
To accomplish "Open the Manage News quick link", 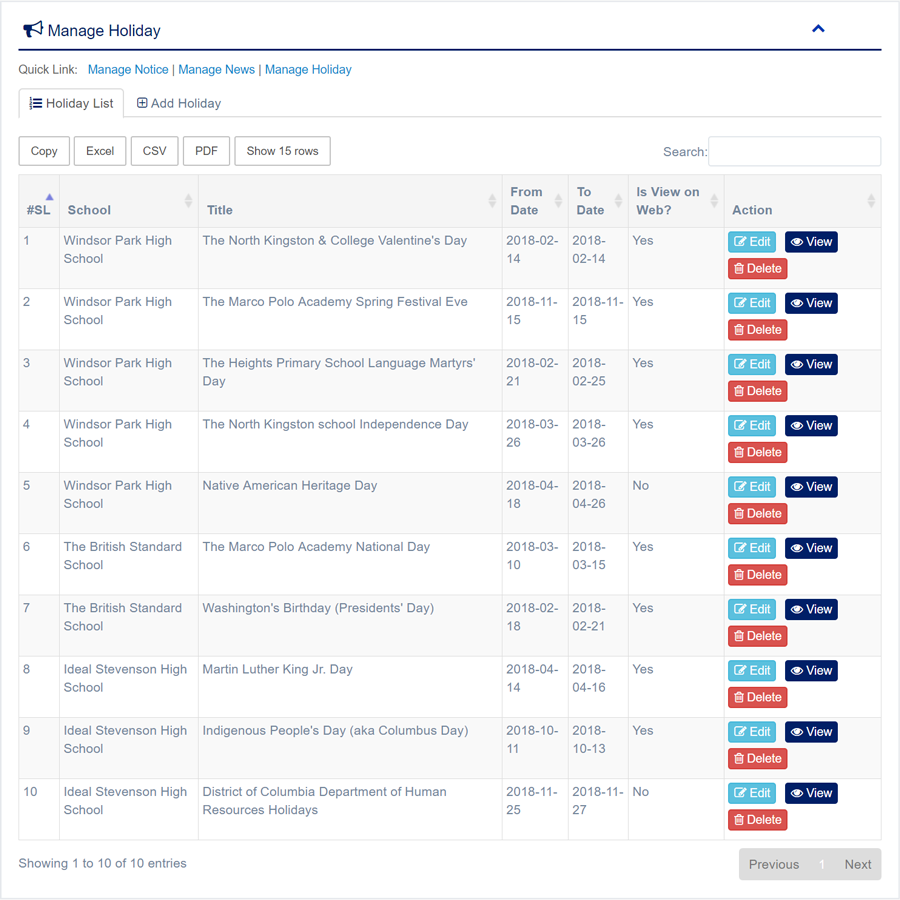I will point(216,70).
